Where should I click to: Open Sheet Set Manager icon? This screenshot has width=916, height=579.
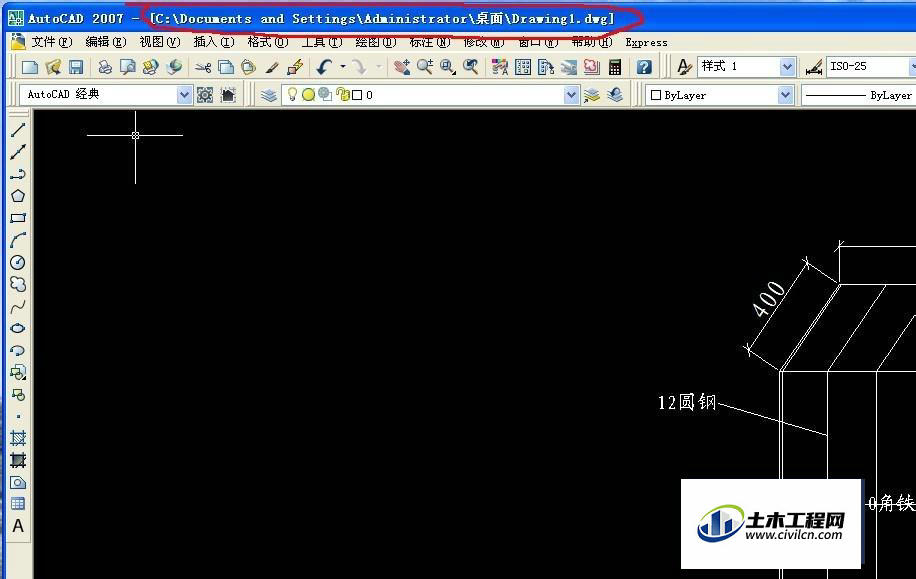[568, 67]
